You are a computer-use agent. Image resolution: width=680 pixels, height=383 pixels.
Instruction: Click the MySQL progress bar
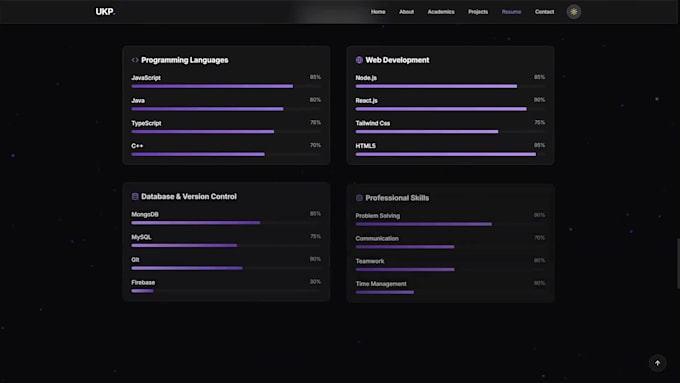pyautogui.click(x=226, y=246)
